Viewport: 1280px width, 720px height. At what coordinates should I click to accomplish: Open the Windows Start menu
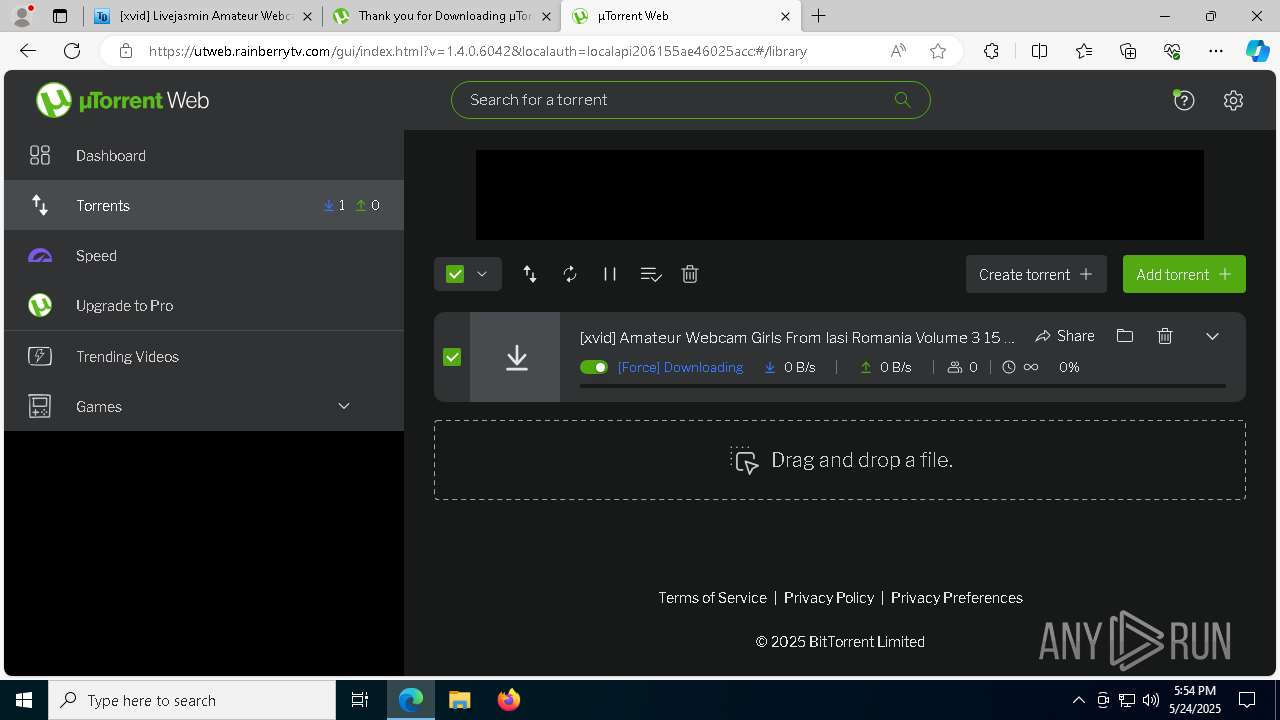(24, 700)
